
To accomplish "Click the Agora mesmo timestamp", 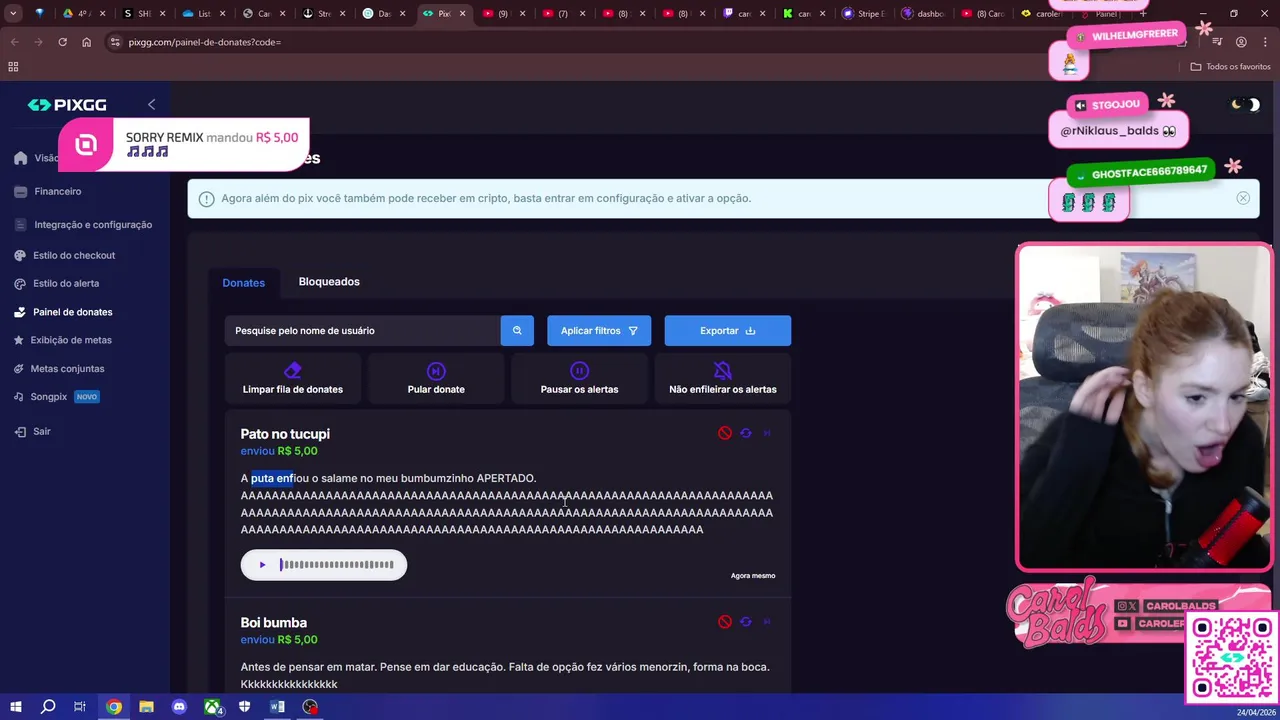I will pos(753,576).
